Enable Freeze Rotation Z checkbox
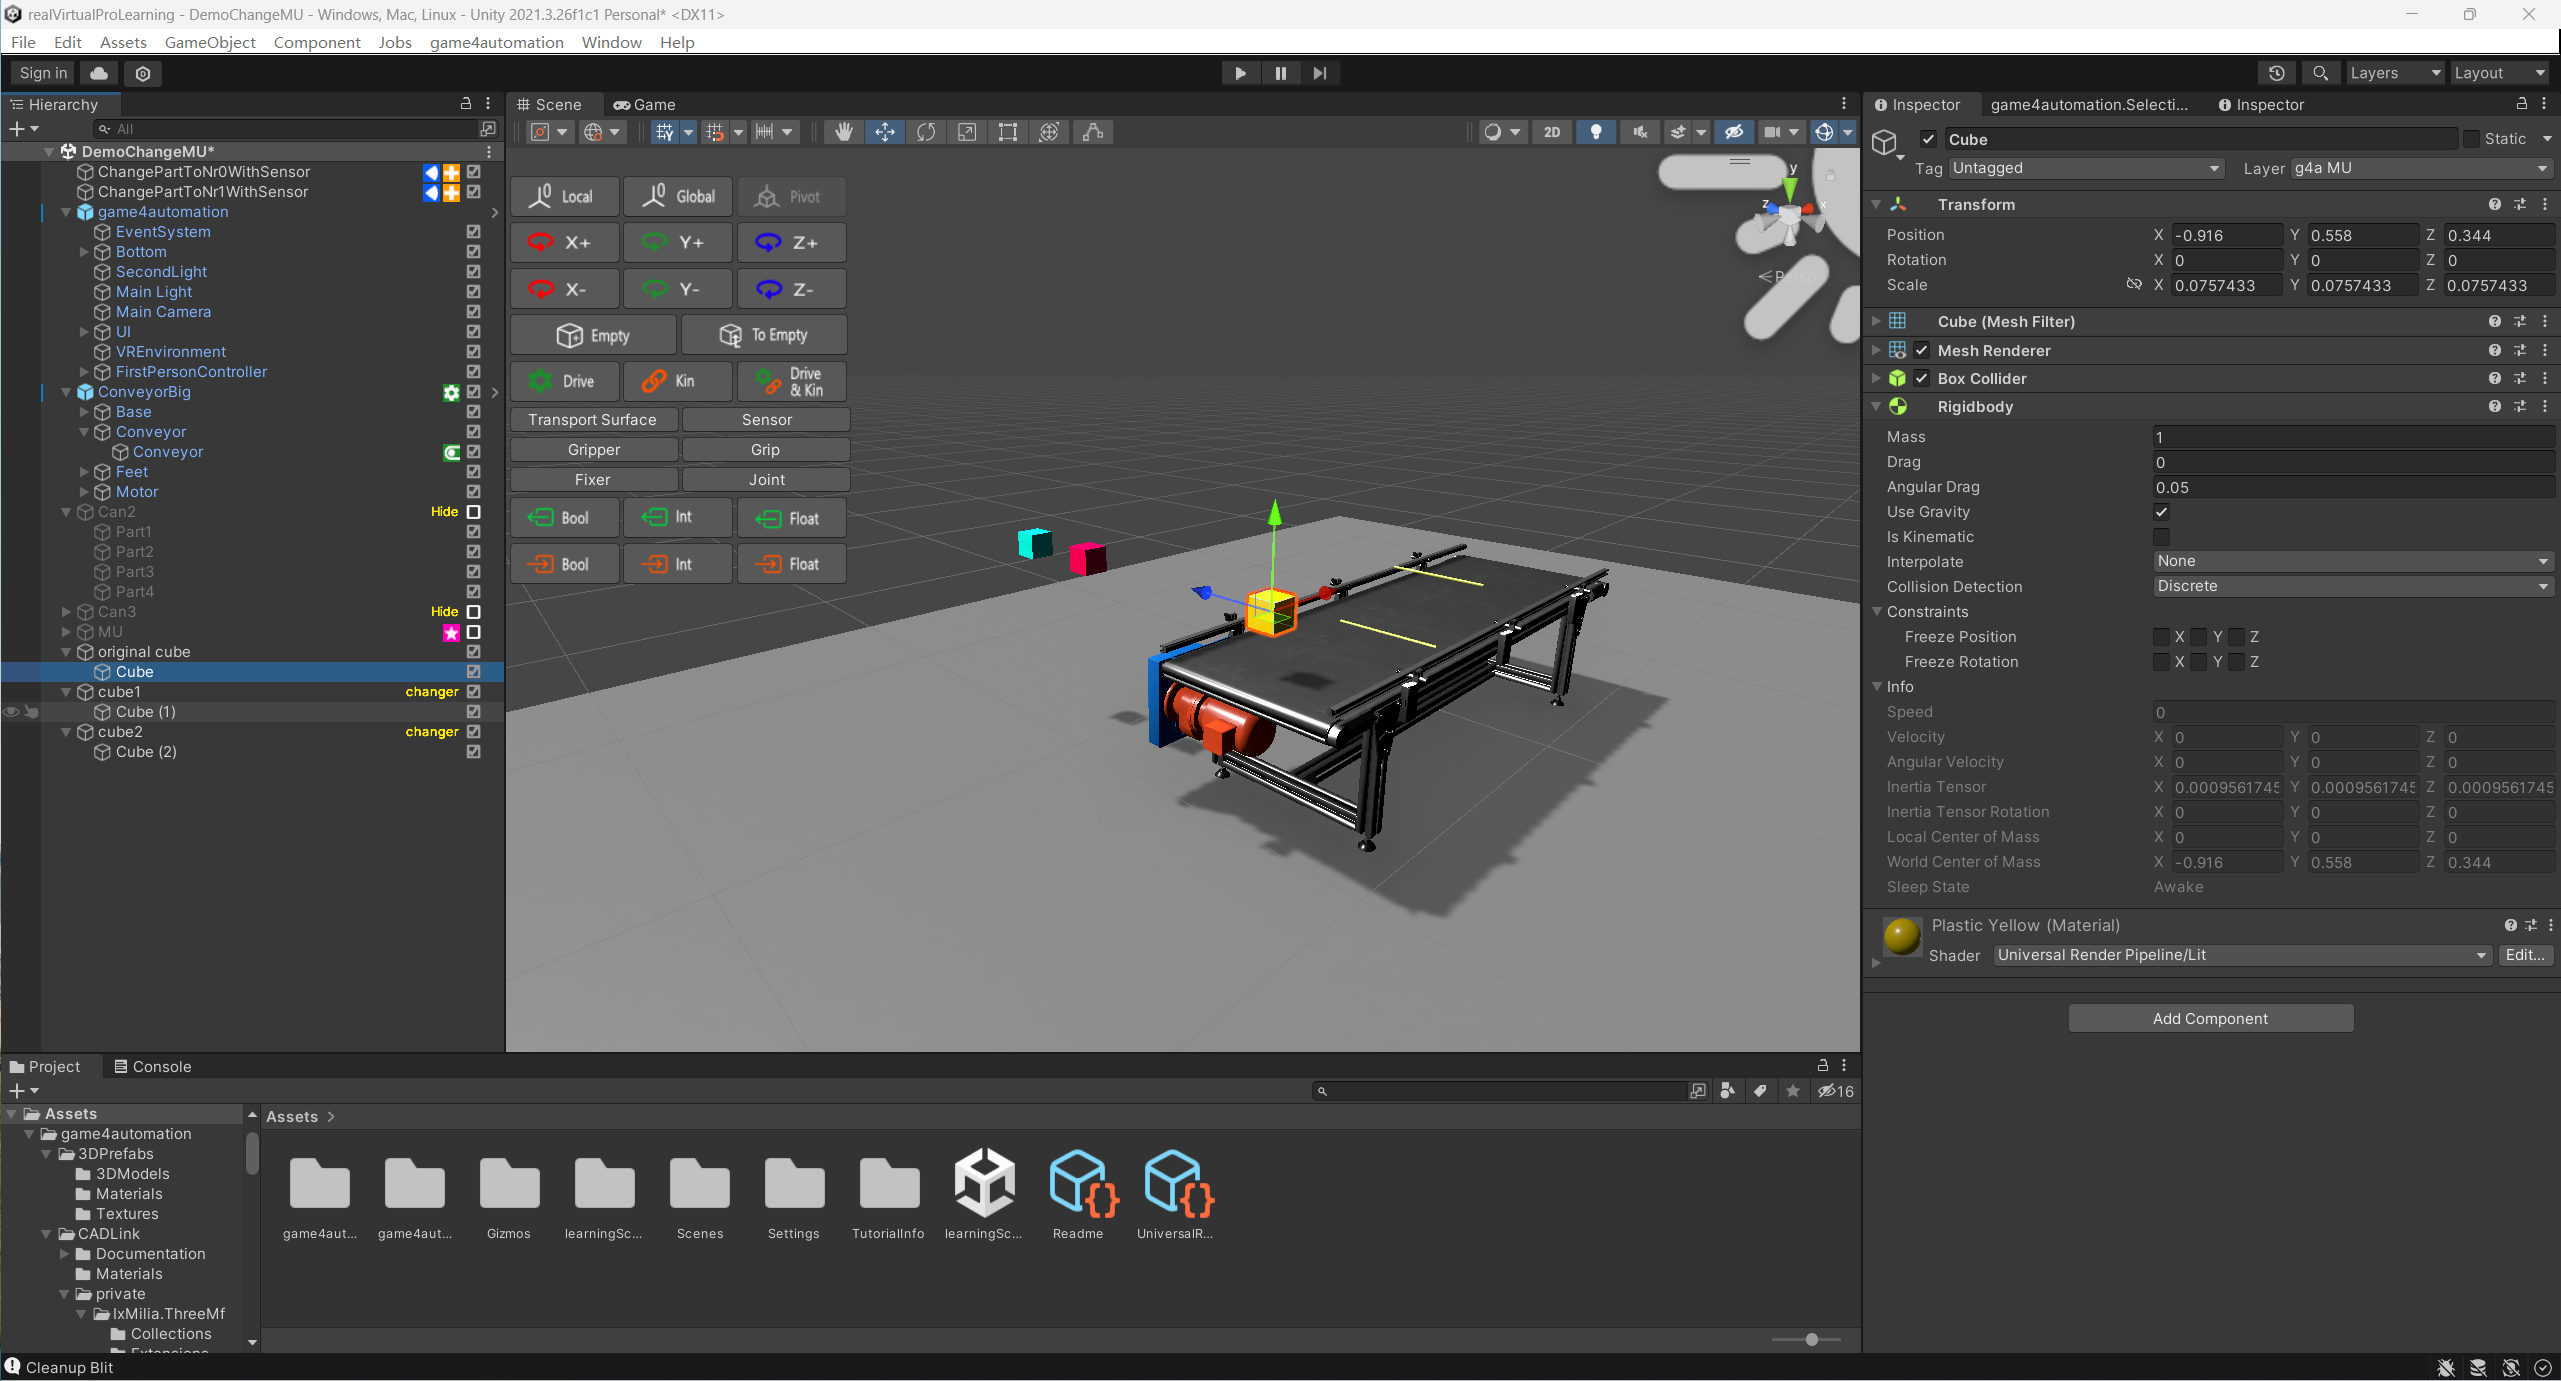This screenshot has width=2561, height=1381. [x=2237, y=662]
